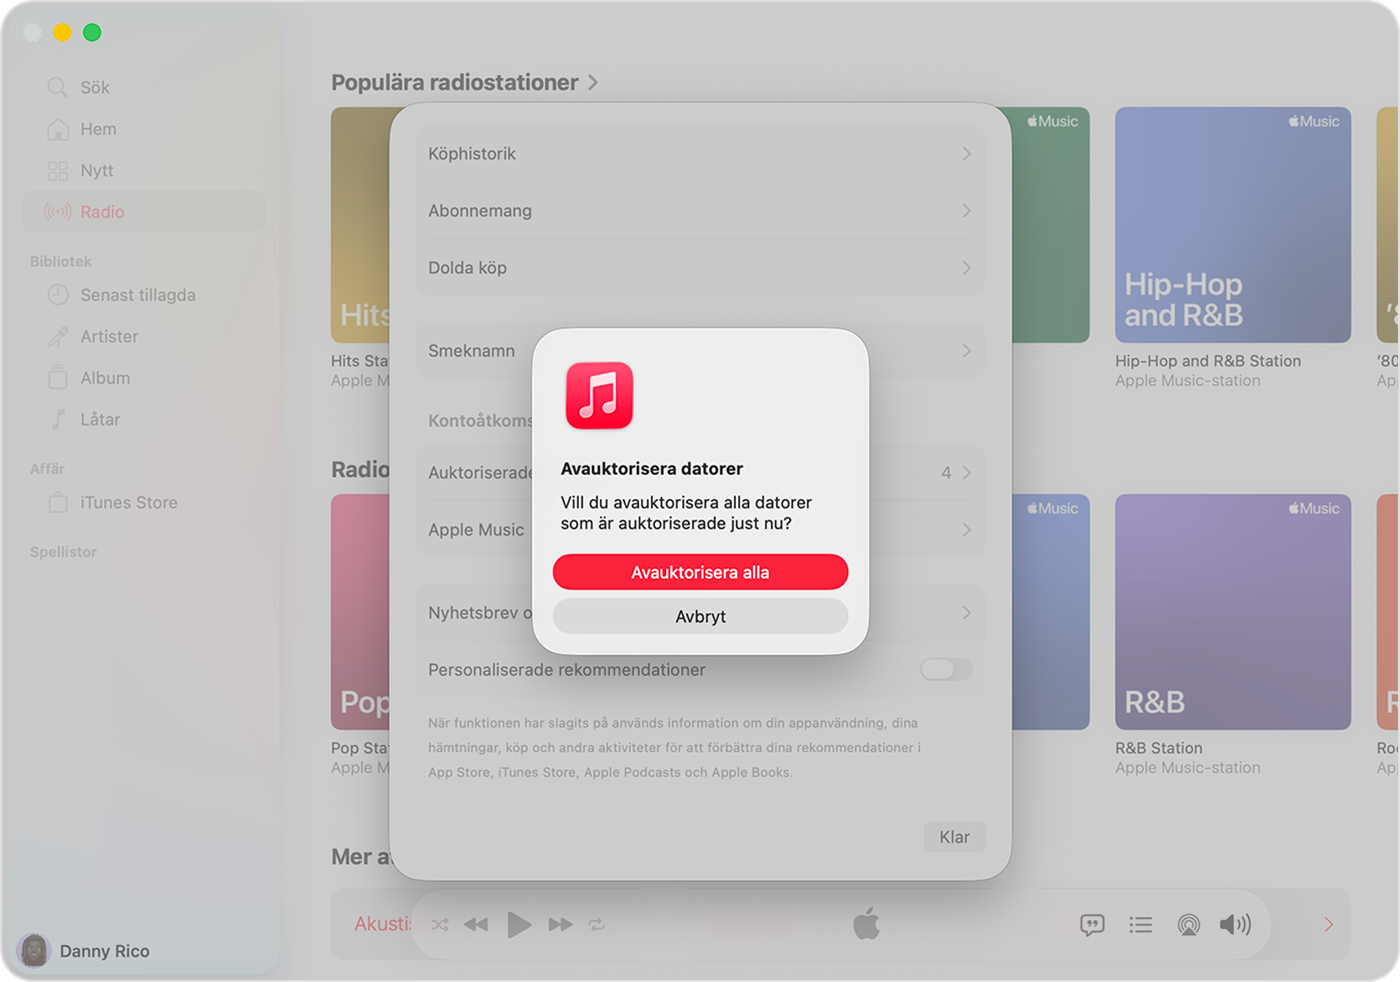Enable shuffle in the playback bar
Screen dimensions: 1400x982
pos(440,924)
